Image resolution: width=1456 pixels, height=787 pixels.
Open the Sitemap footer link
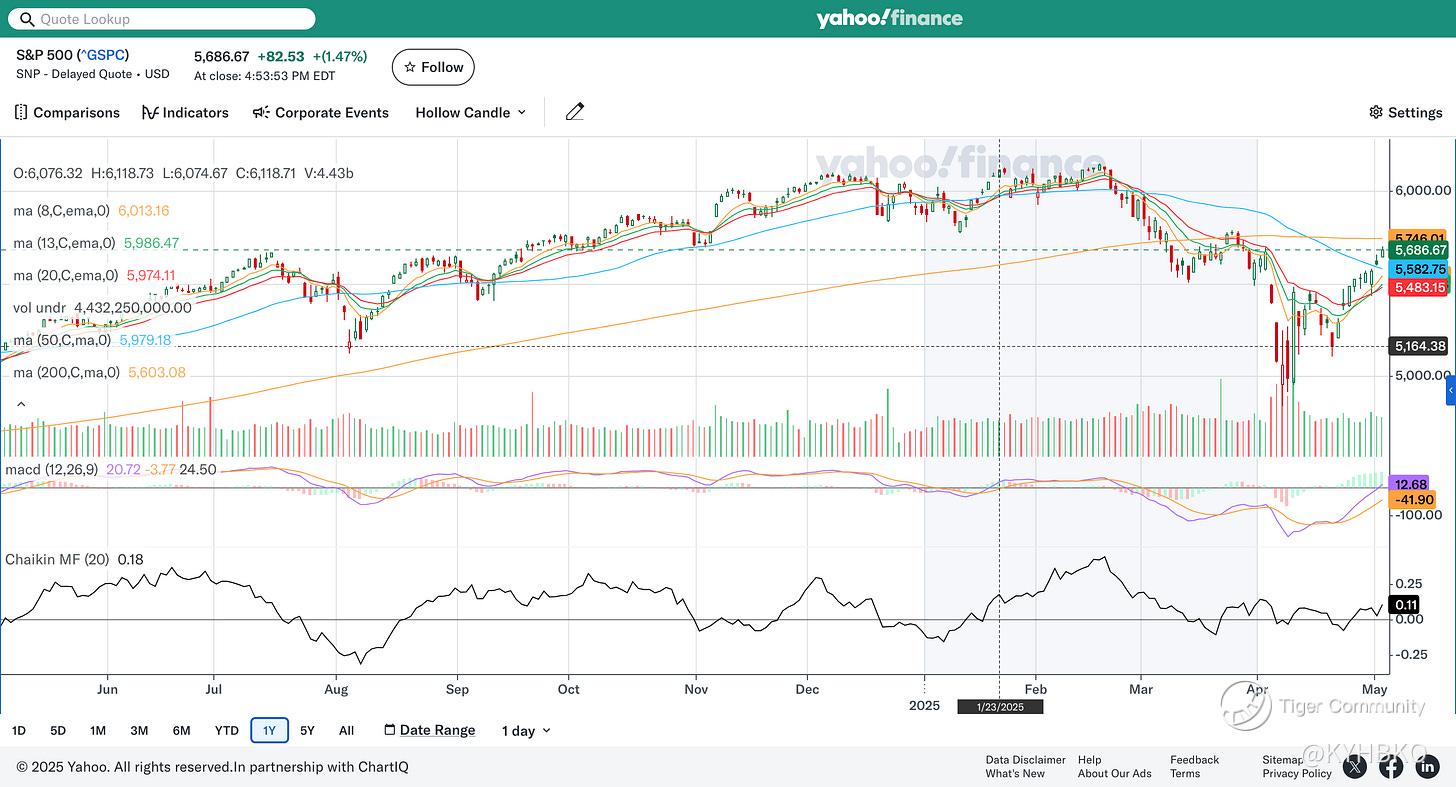(1283, 760)
